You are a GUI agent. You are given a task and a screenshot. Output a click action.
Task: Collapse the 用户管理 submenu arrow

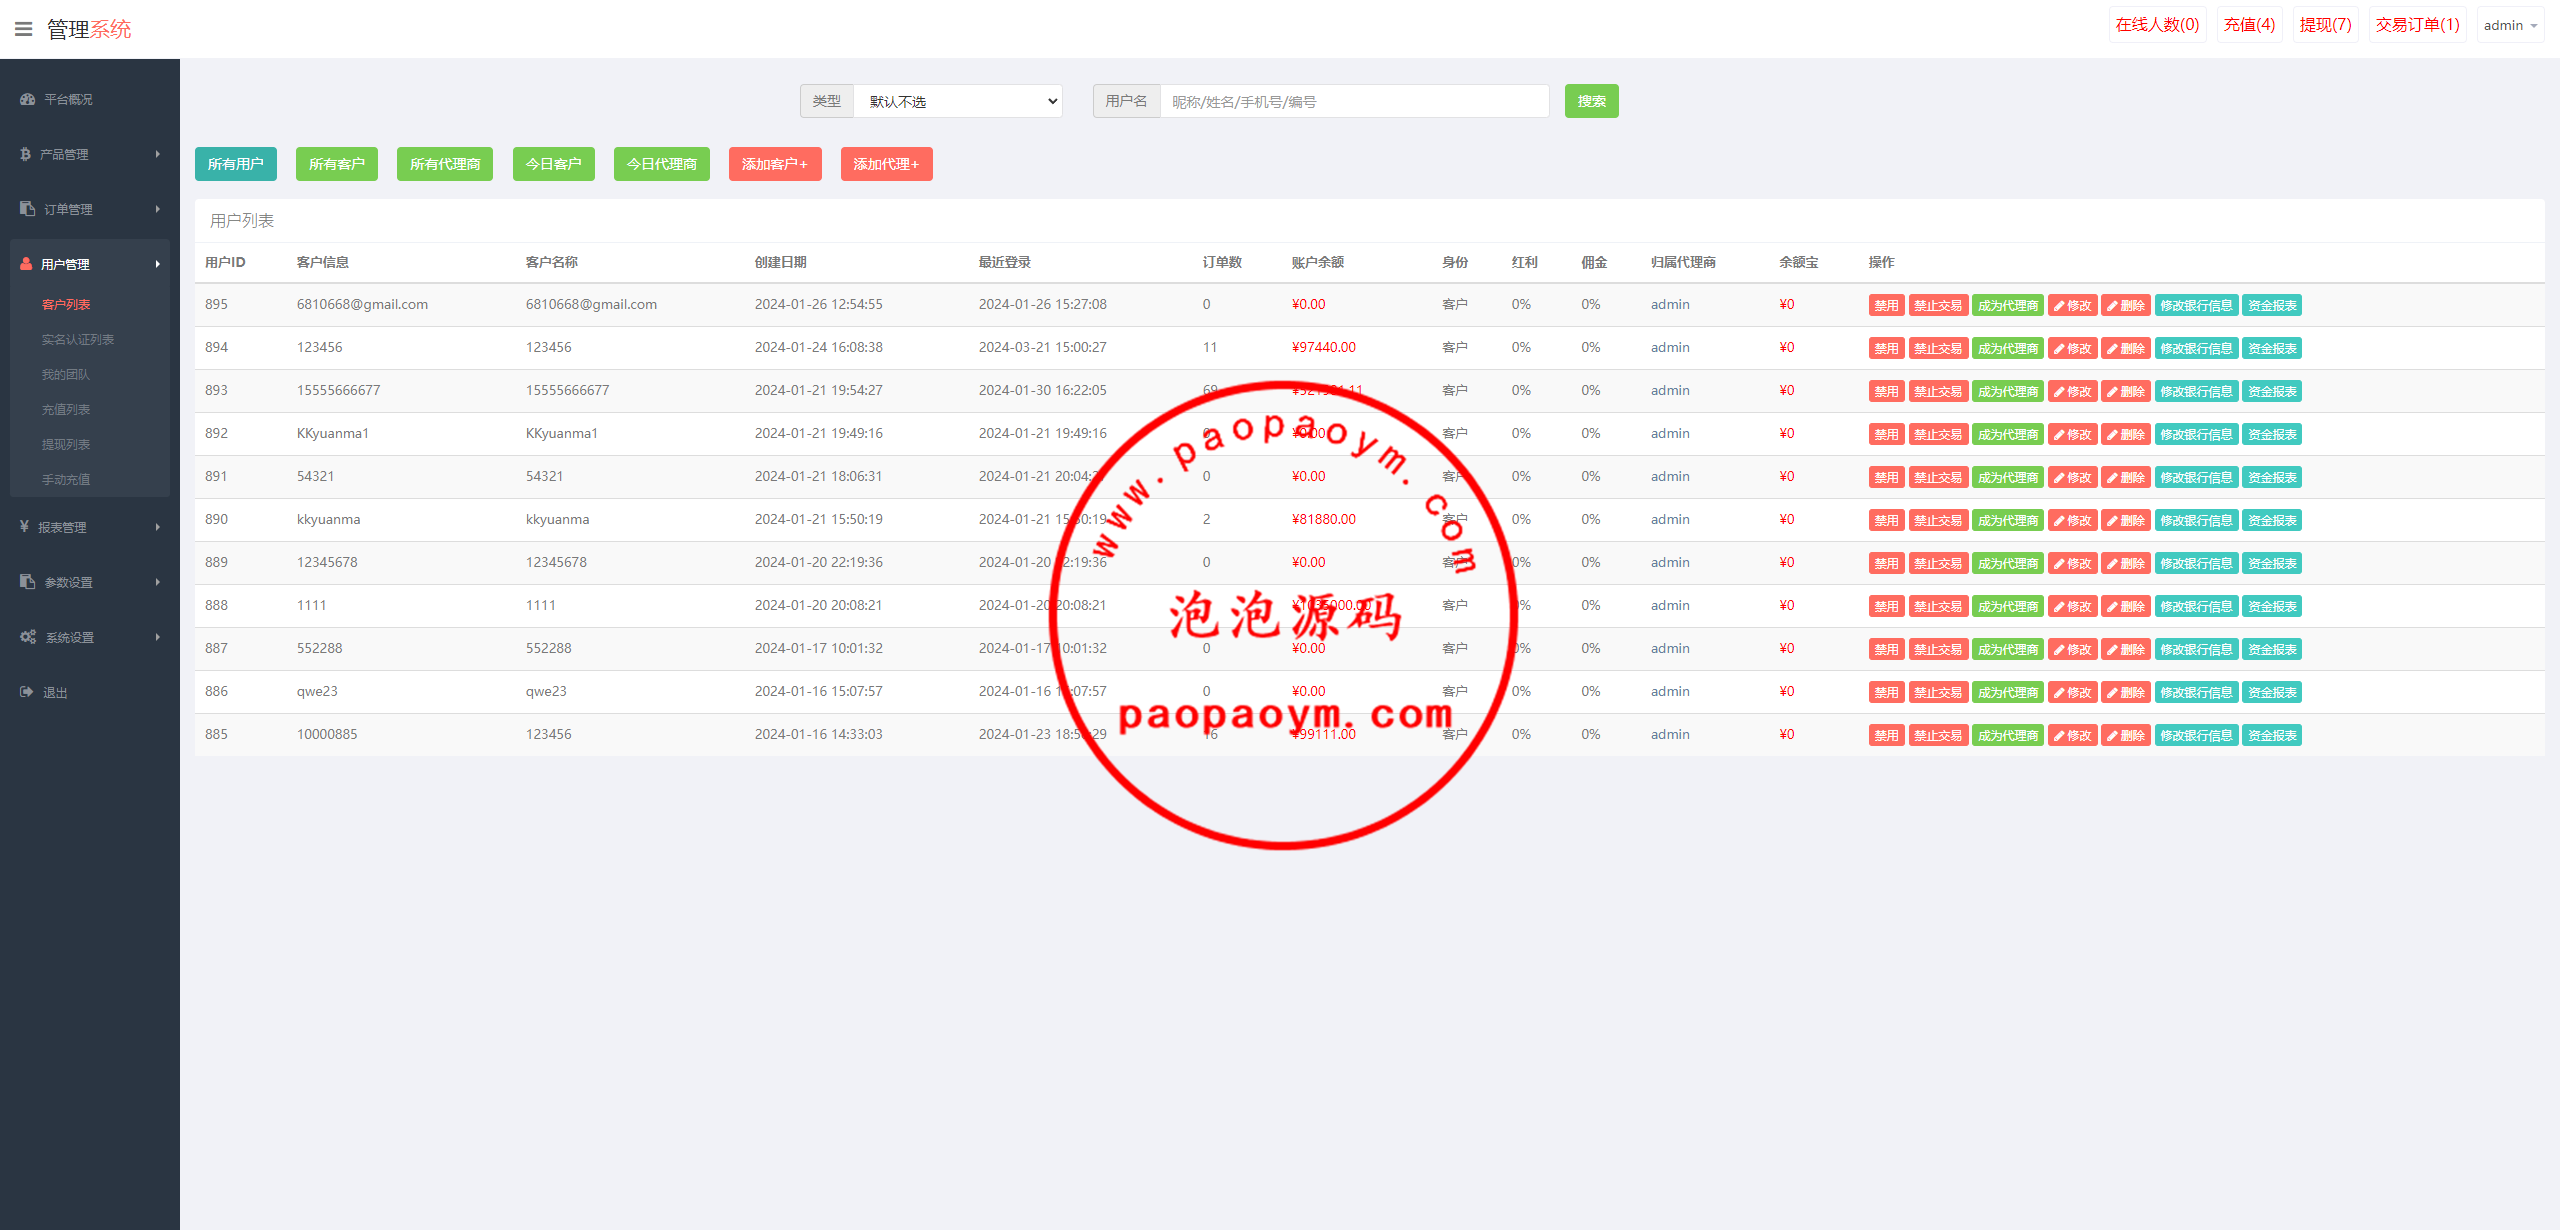[158, 264]
